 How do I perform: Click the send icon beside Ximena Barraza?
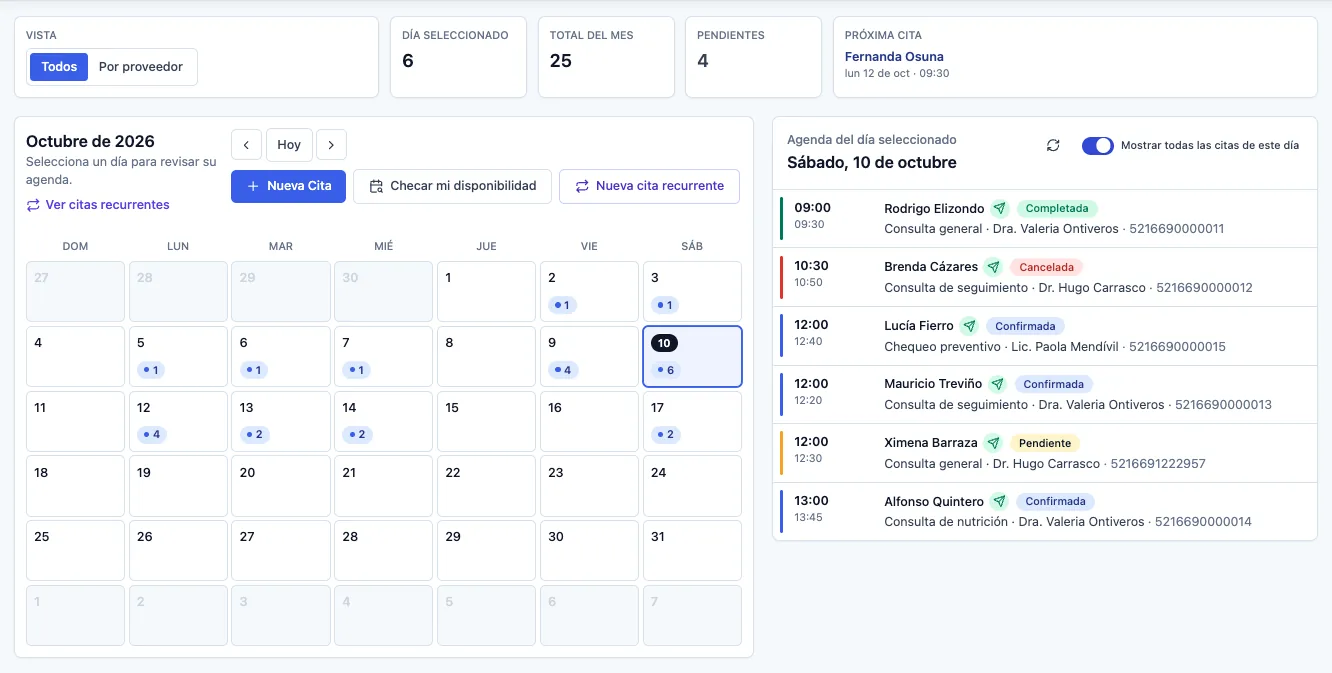point(992,443)
